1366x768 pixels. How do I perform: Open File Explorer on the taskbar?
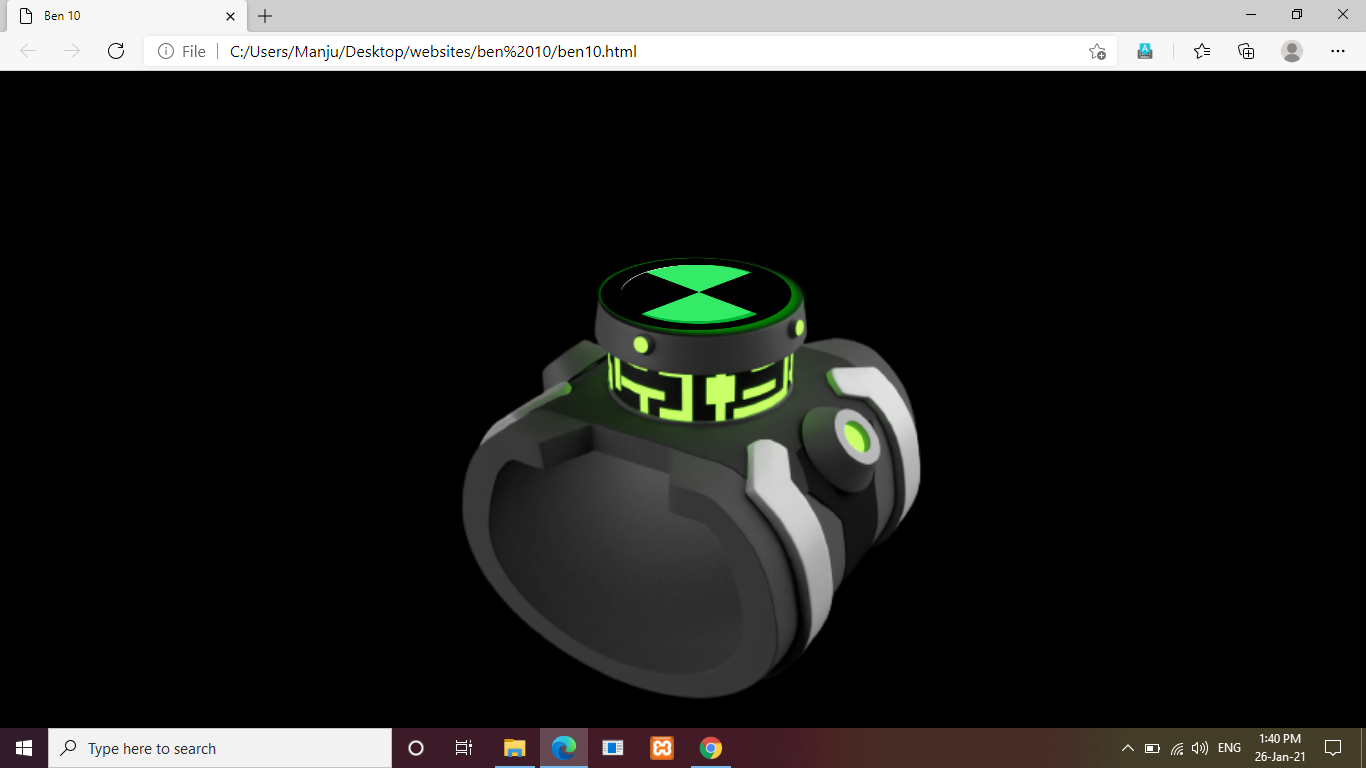(514, 747)
